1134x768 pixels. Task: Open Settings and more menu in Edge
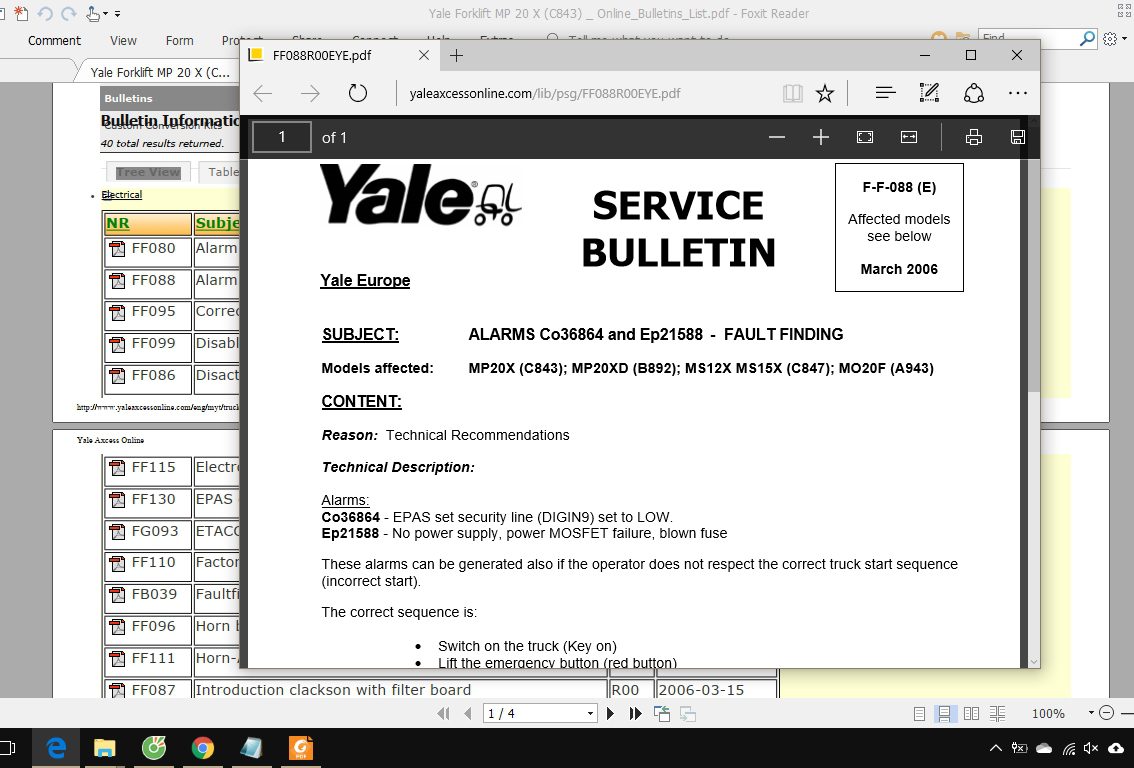coord(1017,92)
